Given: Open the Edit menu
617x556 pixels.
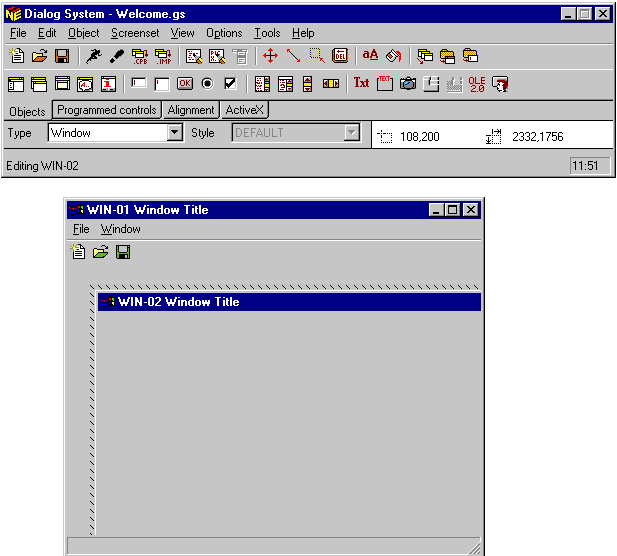Looking at the screenshot, I should pos(47,33).
